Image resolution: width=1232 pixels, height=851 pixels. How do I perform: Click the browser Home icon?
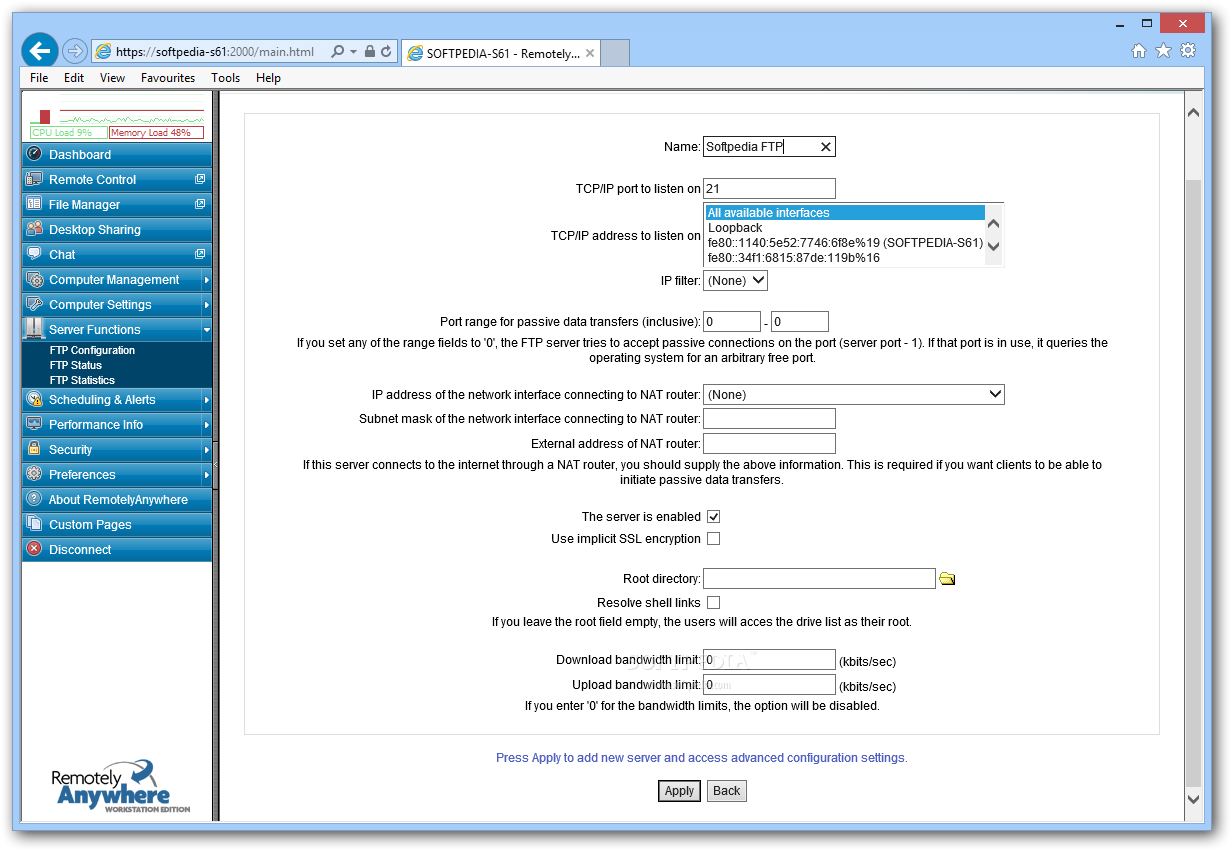tap(1139, 51)
